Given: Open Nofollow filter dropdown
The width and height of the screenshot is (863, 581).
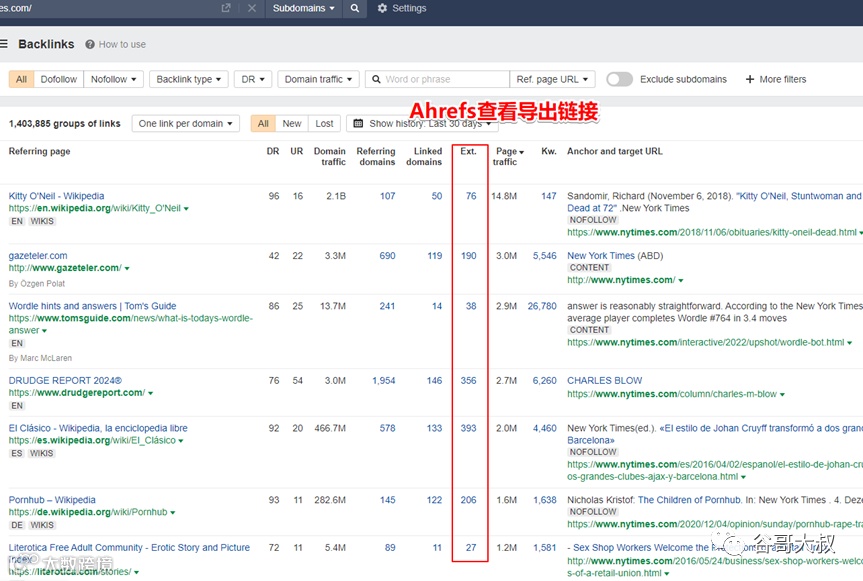Looking at the screenshot, I should pos(113,79).
